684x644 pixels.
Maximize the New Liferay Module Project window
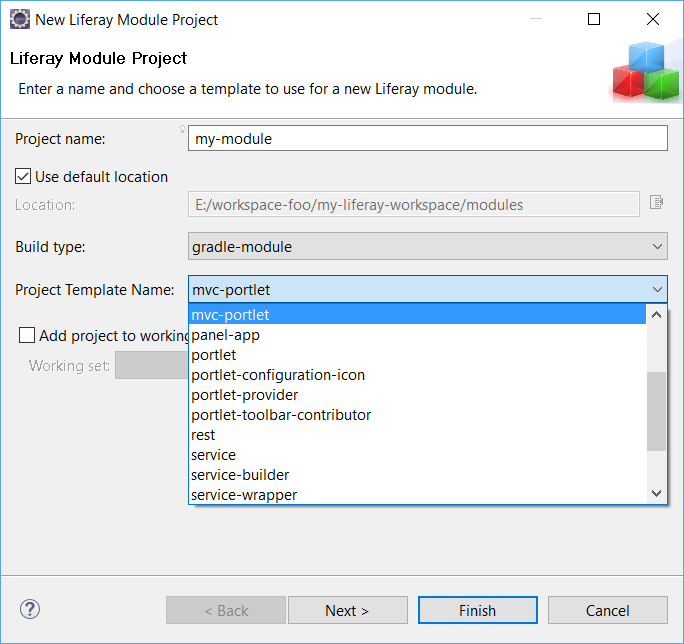click(594, 19)
